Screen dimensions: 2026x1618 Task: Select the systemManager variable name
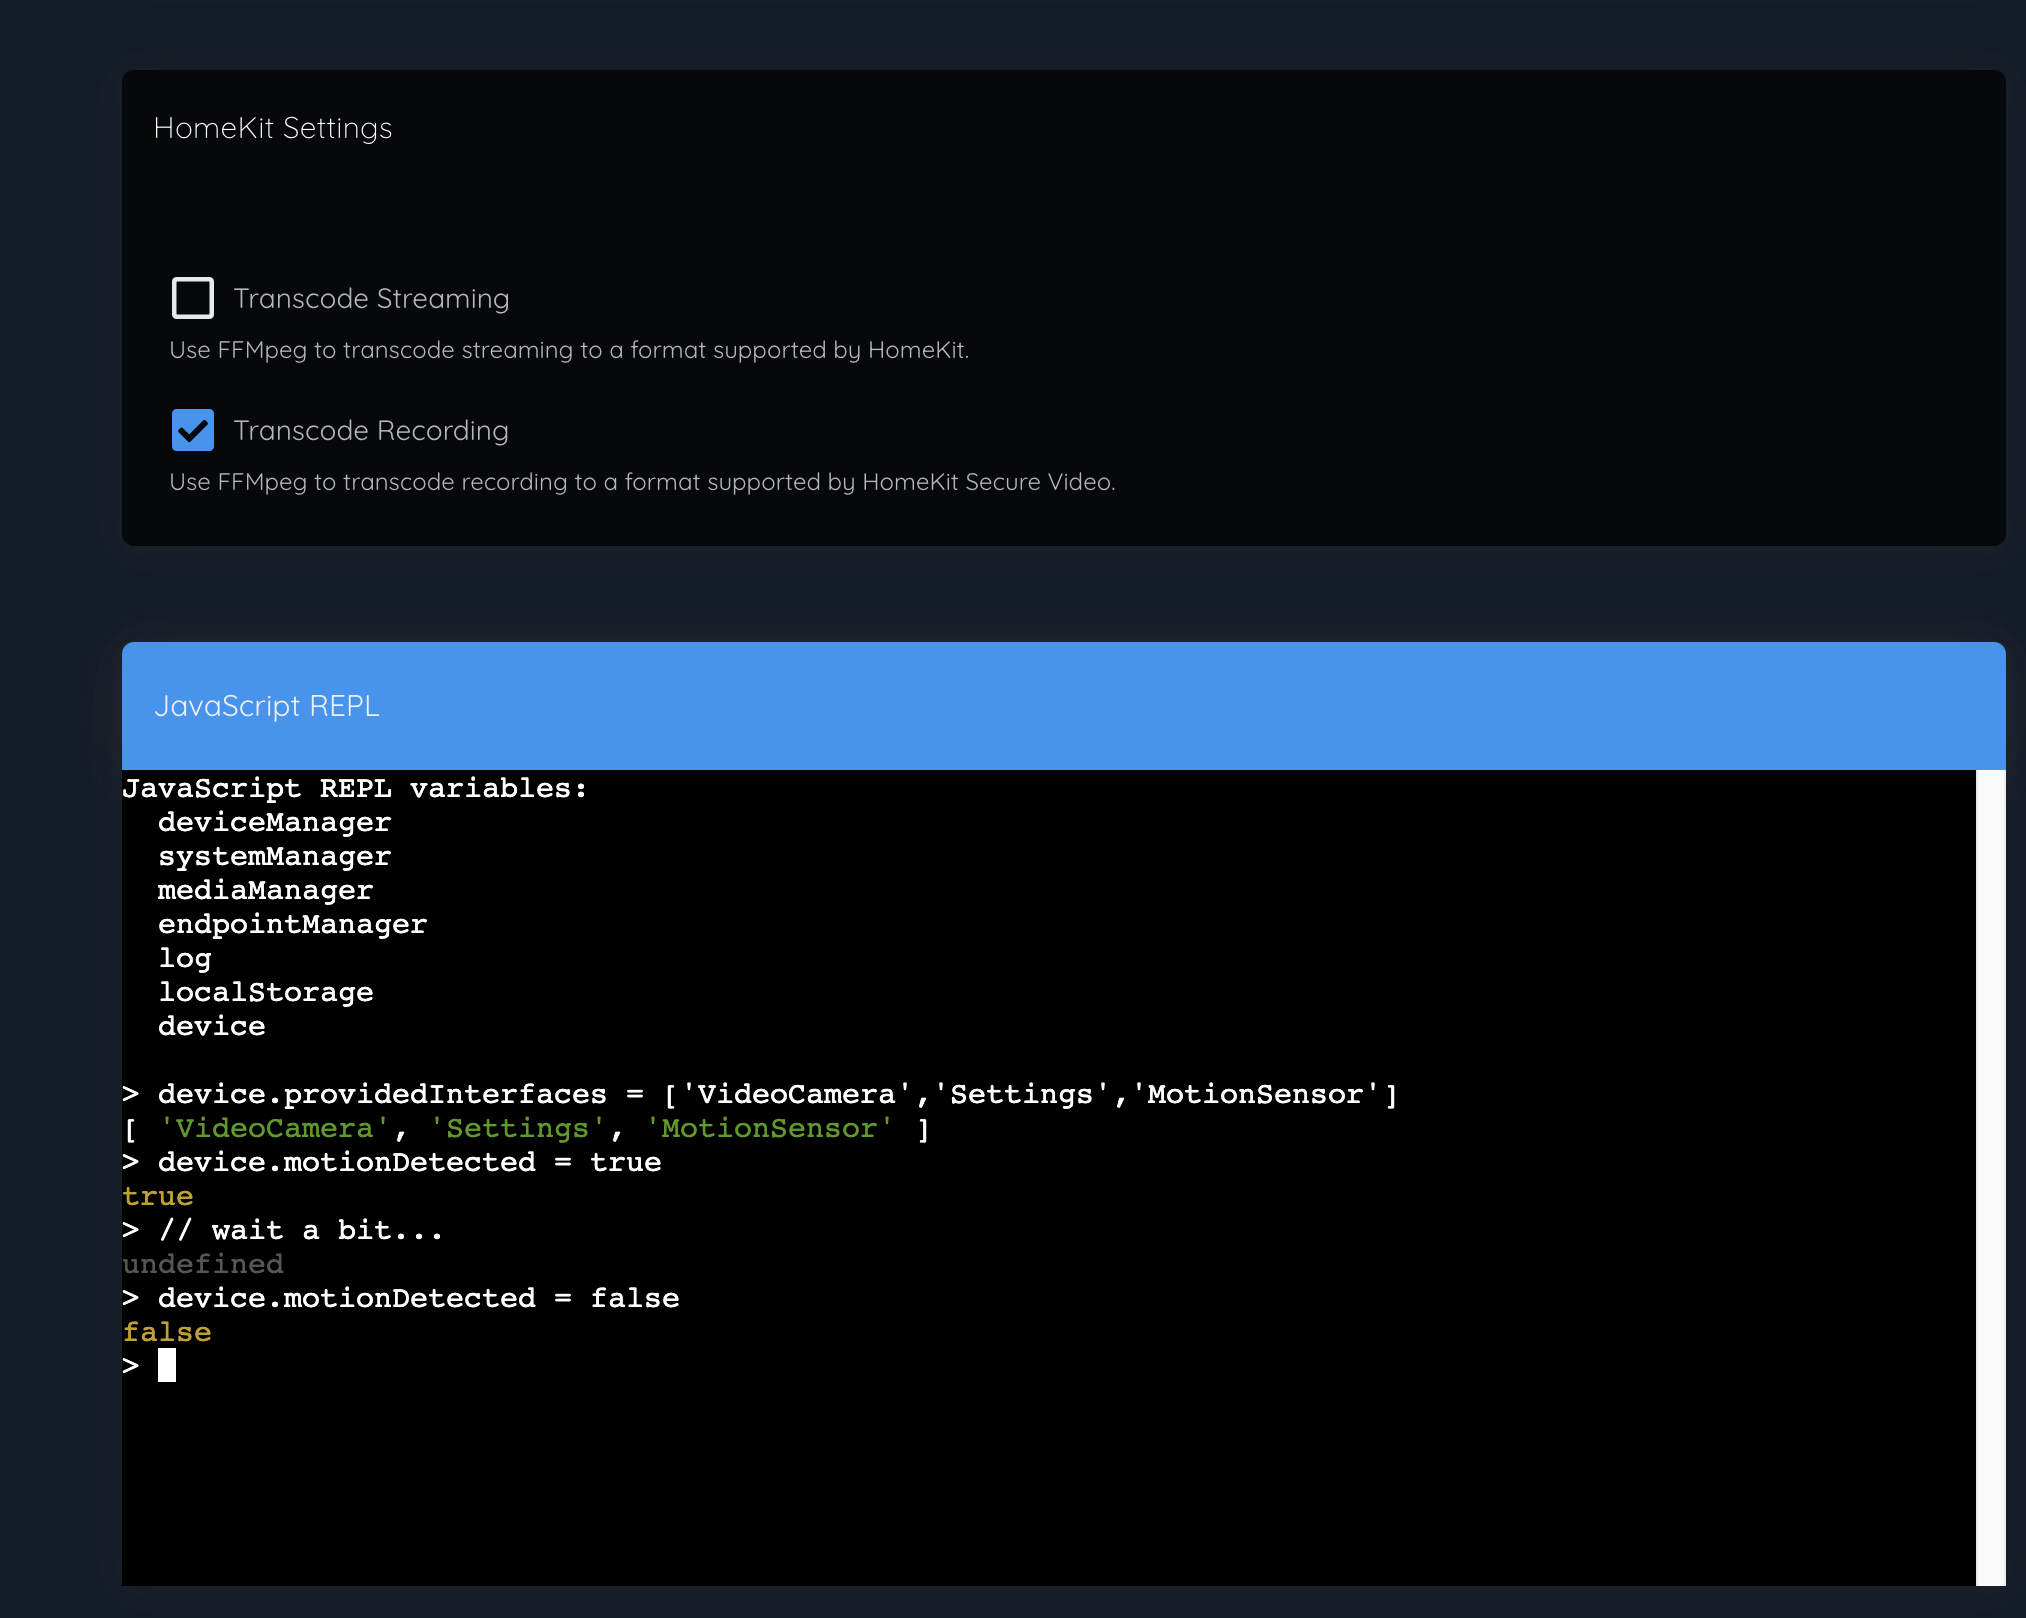(x=273, y=856)
